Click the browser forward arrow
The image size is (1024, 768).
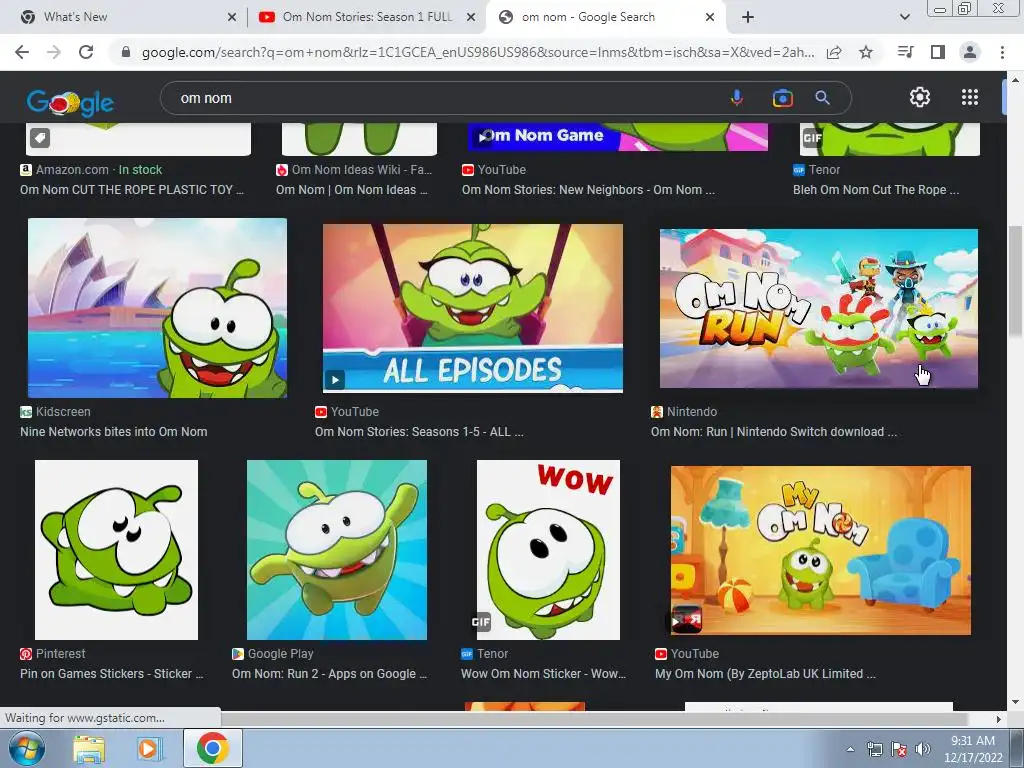pos(54,52)
